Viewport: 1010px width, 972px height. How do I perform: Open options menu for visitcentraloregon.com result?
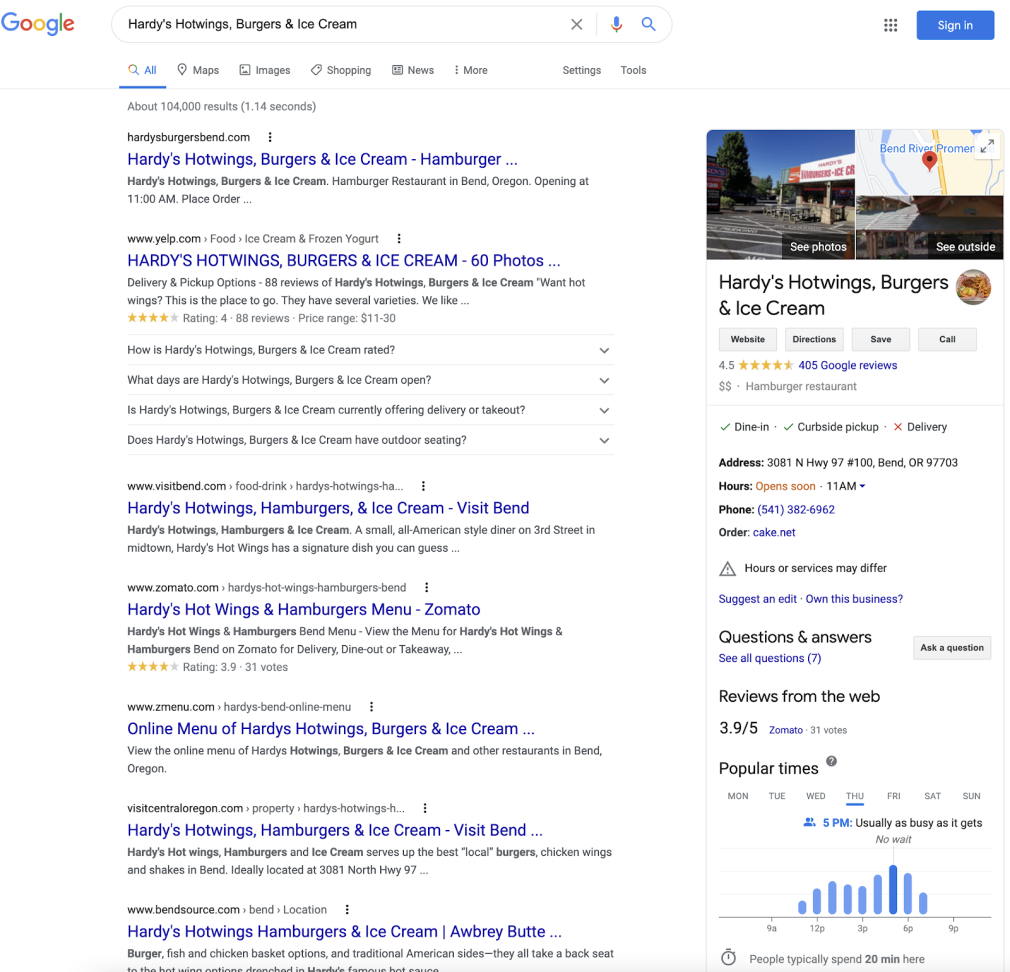[x=424, y=808]
